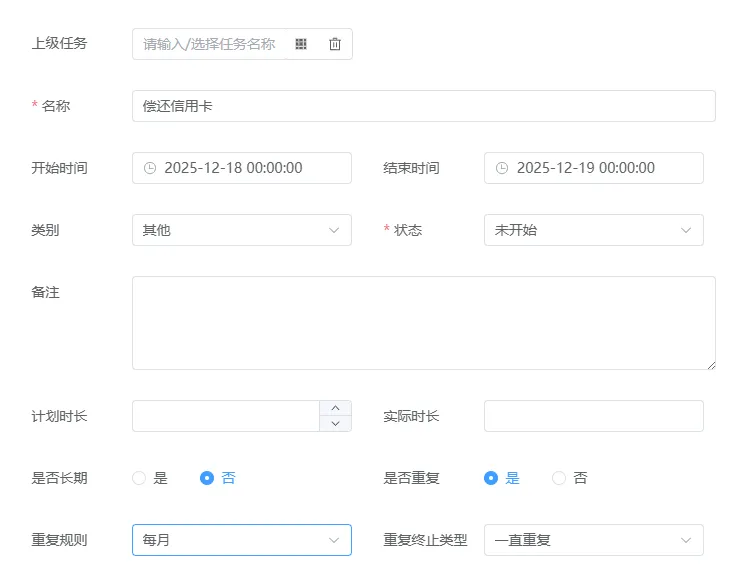Open the 开始时间 date picker field

pyautogui.click(x=250, y=168)
